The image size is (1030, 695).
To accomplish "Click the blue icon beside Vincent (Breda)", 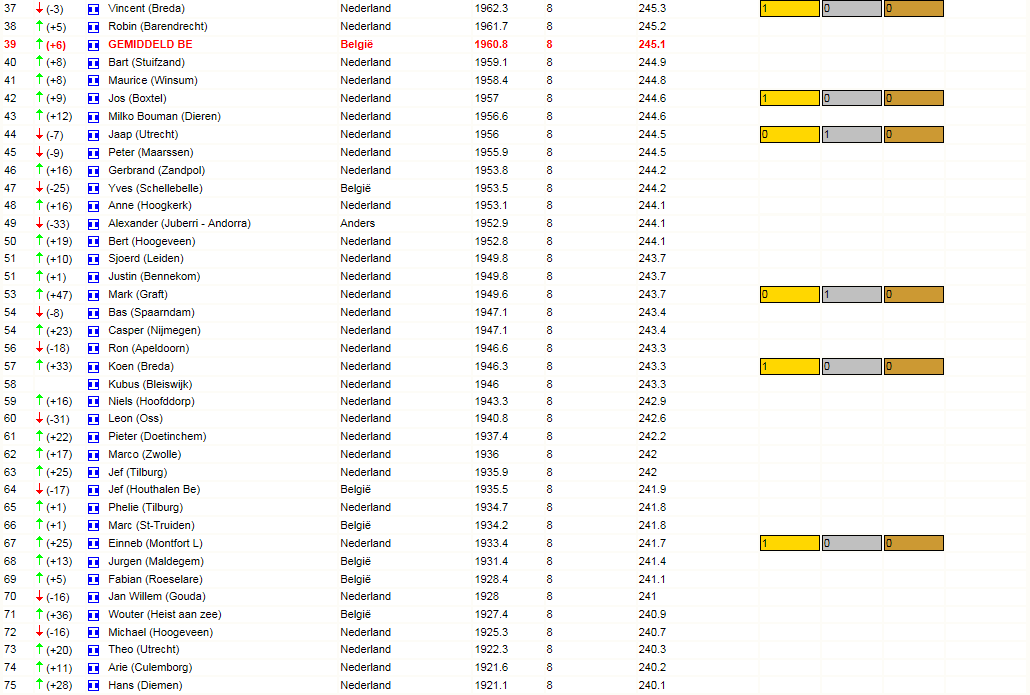I will [x=93, y=9].
